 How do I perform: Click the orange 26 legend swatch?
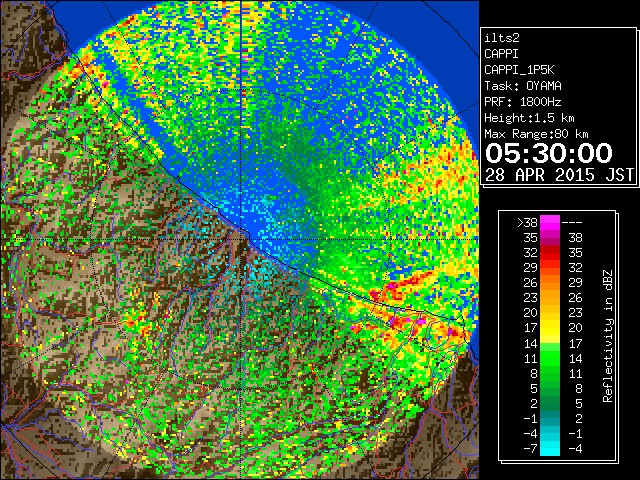point(550,282)
